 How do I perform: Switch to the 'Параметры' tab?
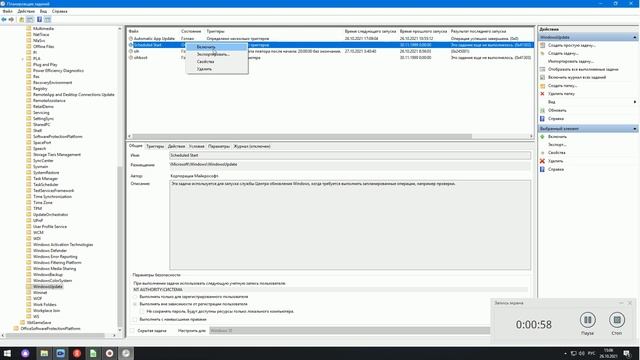pyautogui.click(x=219, y=146)
